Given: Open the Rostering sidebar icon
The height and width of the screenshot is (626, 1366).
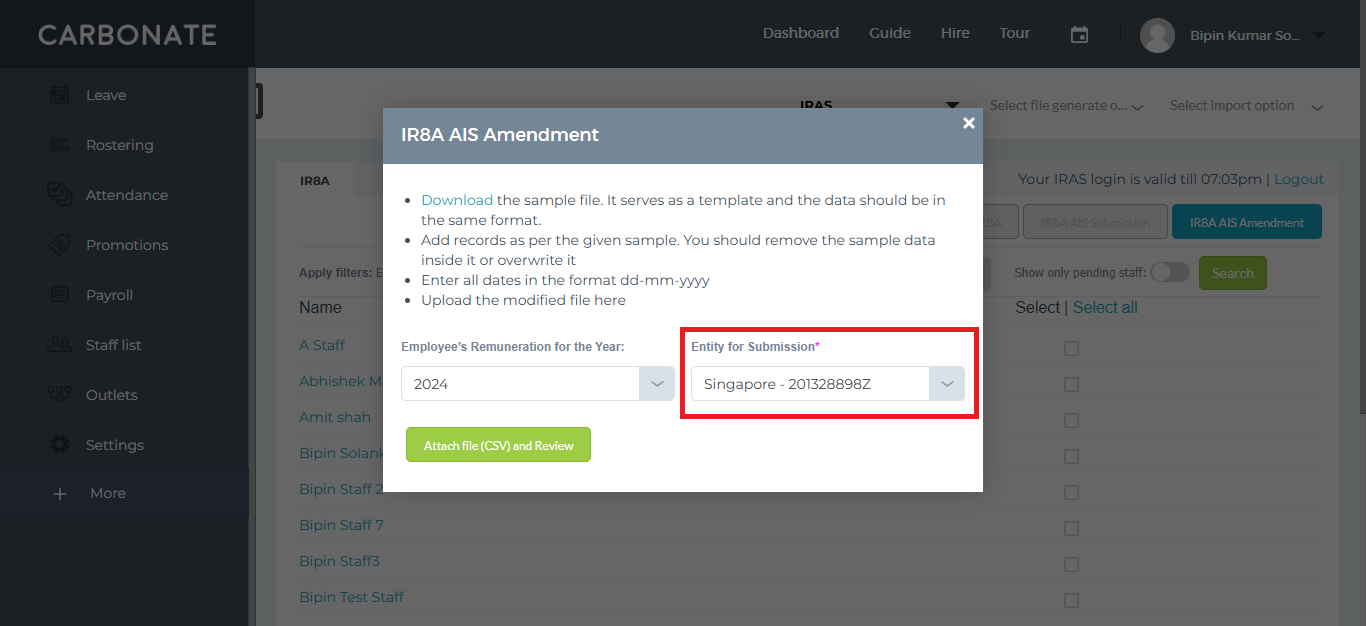Looking at the screenshot, I should coord(60,145).
